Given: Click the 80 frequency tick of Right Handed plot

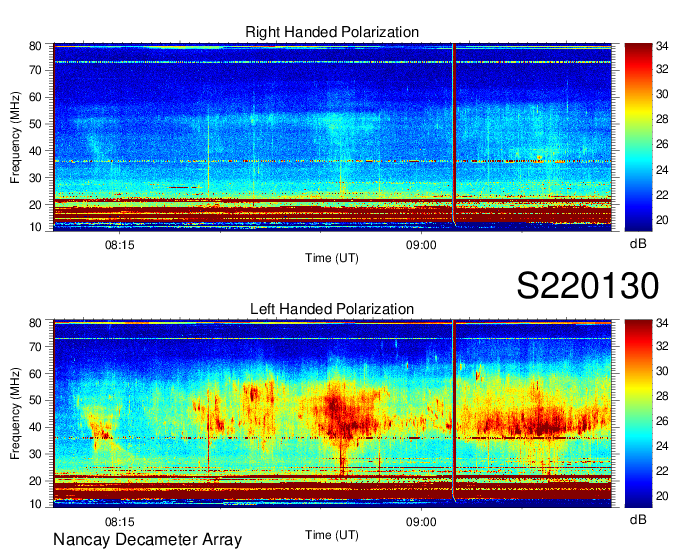Looking at the screenshot, I should 35,46.
